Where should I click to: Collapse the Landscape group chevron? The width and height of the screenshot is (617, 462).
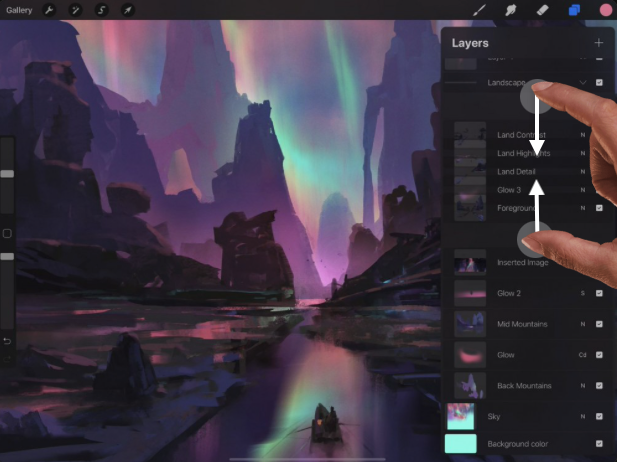[x=583, y=82]
